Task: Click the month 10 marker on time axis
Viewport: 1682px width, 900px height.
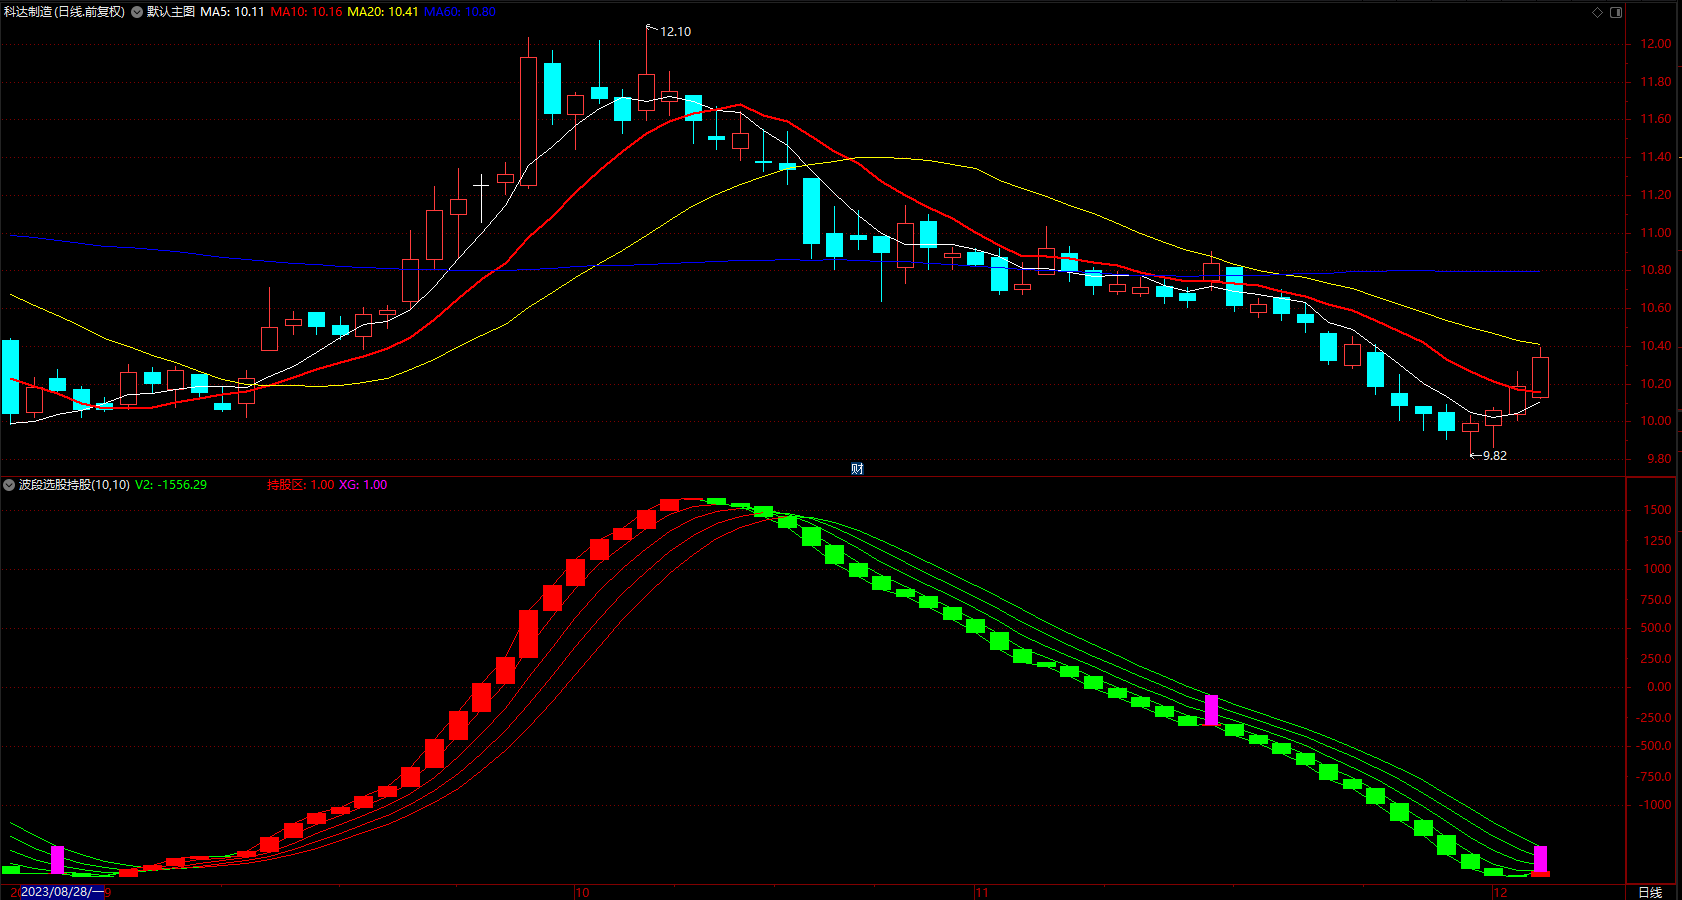Action: tap(582, 892)
